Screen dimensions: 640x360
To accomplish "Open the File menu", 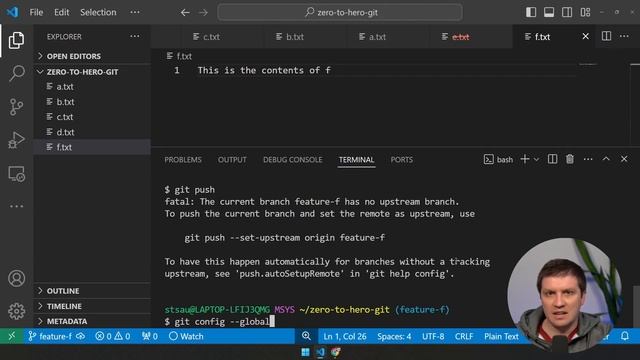I will coord(36,12).
